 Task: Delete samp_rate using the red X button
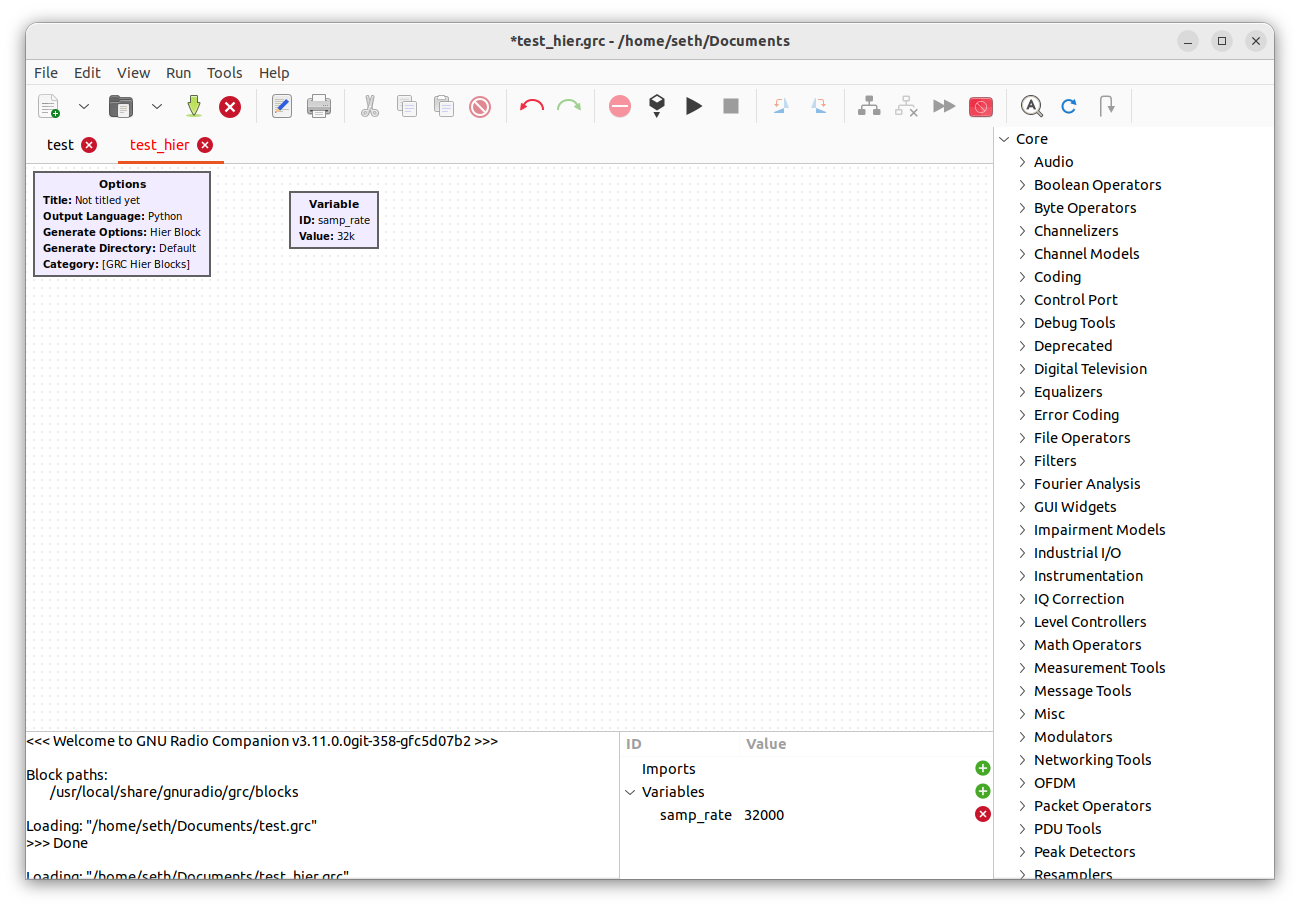982,814
